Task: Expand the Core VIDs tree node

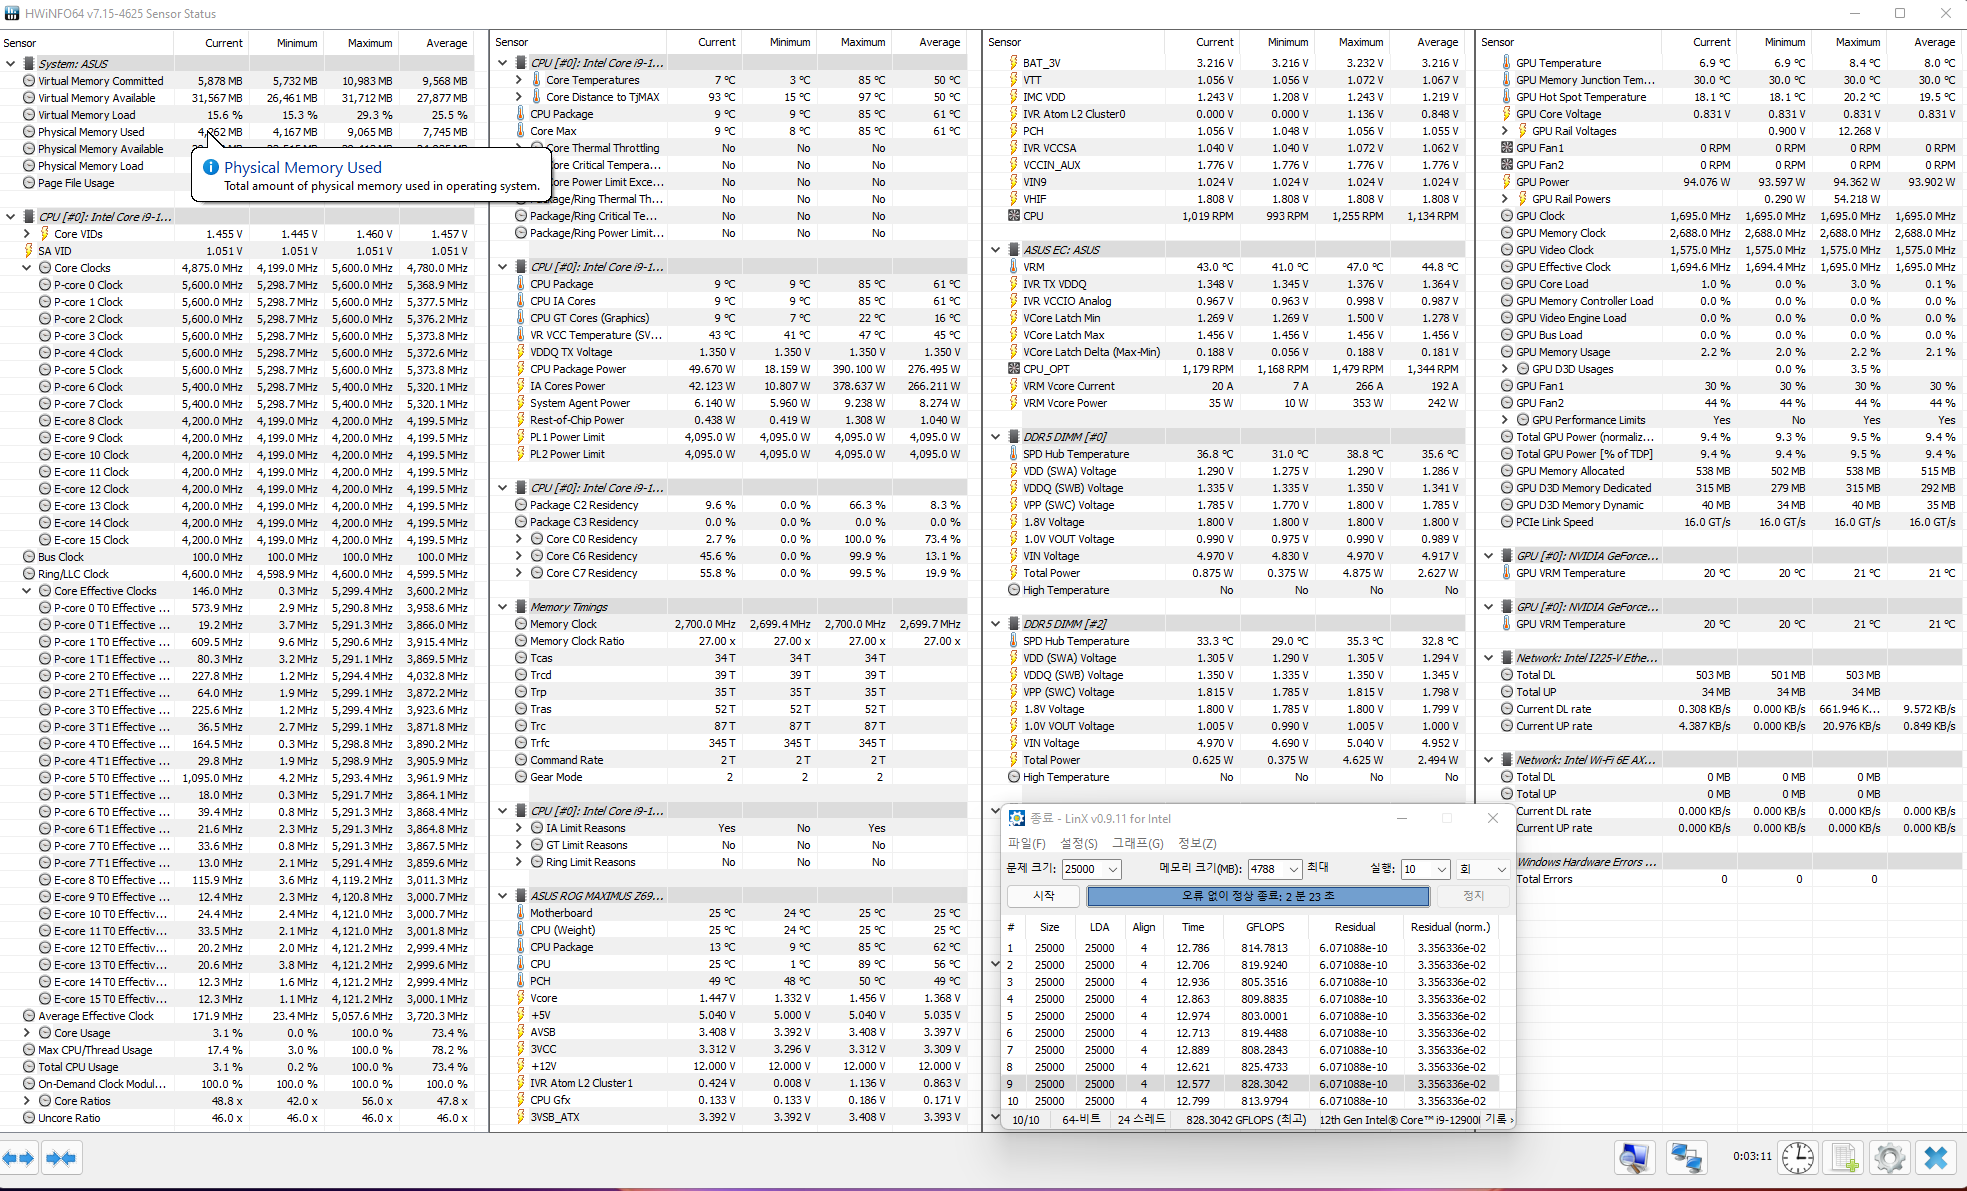Action: (27, 234)
